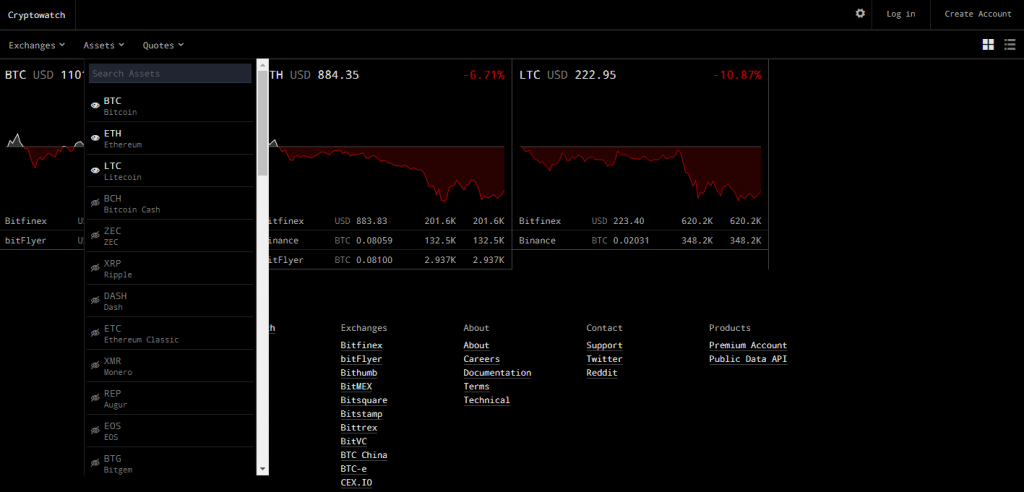Show ETC Ethereum Classic asset

[x=95, y=333]
